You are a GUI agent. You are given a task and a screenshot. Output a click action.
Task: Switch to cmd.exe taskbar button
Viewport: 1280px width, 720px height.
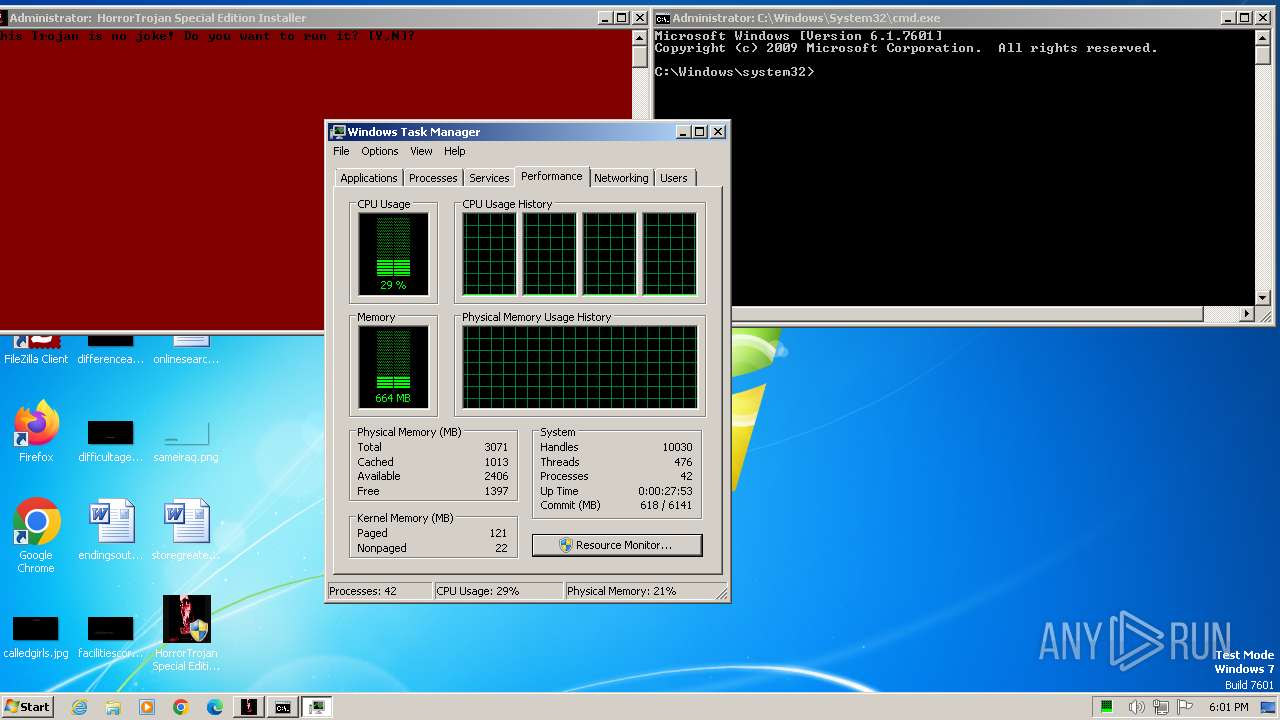(283, 707)
